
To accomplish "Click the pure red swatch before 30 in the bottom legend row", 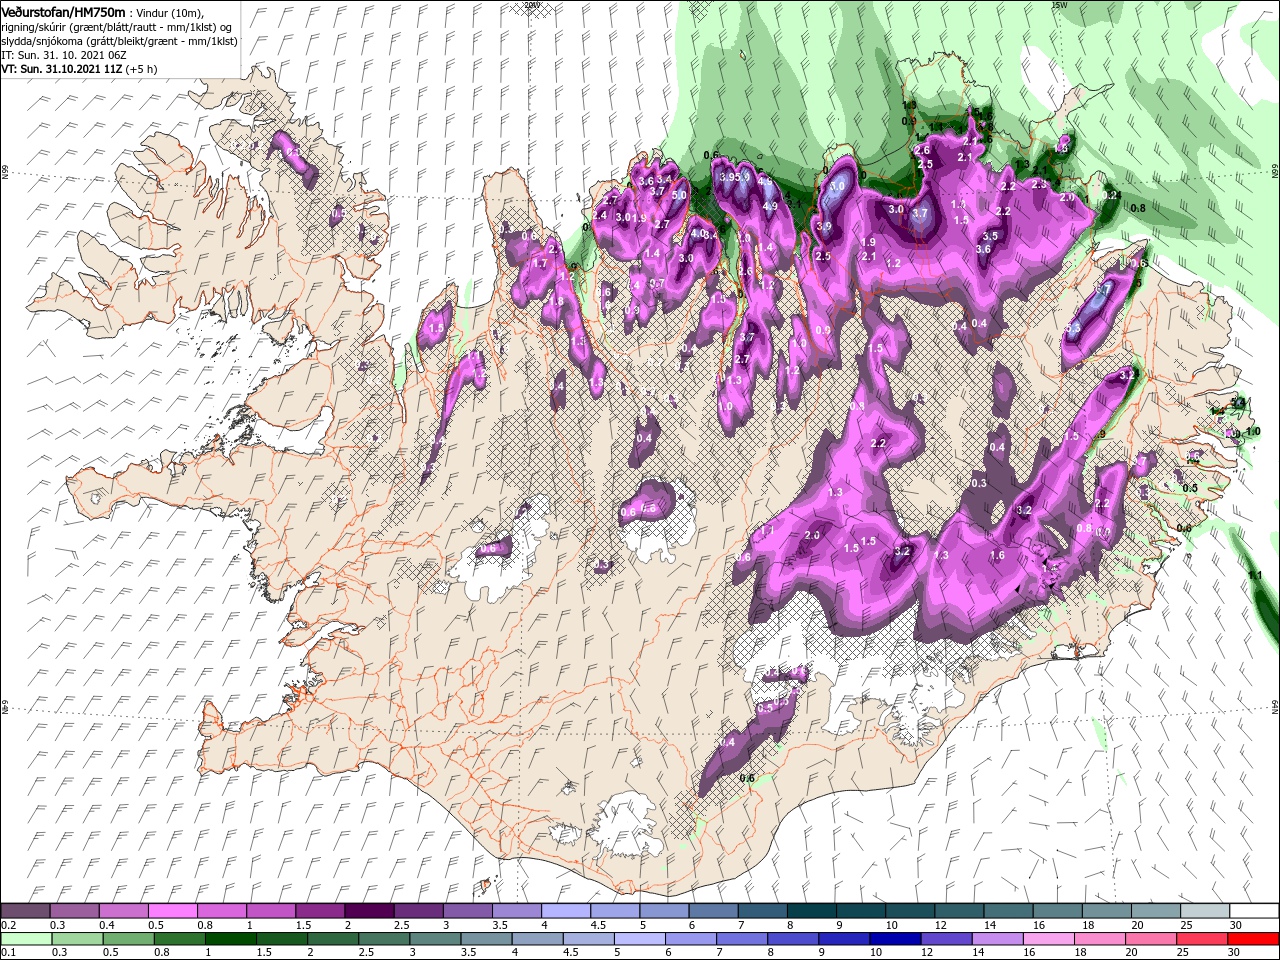I will [1254, 938].
